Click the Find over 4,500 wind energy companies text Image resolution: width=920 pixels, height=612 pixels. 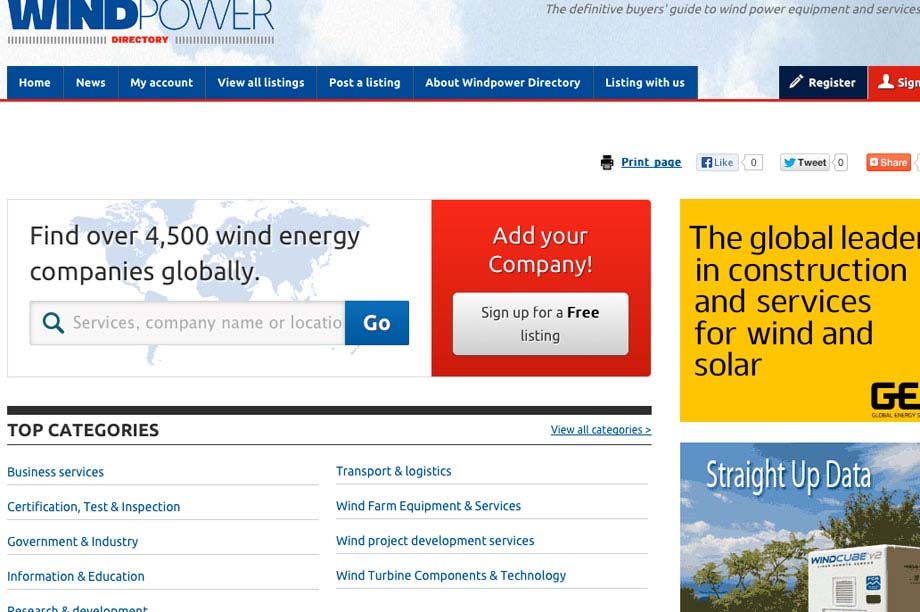tap(195, 253)
